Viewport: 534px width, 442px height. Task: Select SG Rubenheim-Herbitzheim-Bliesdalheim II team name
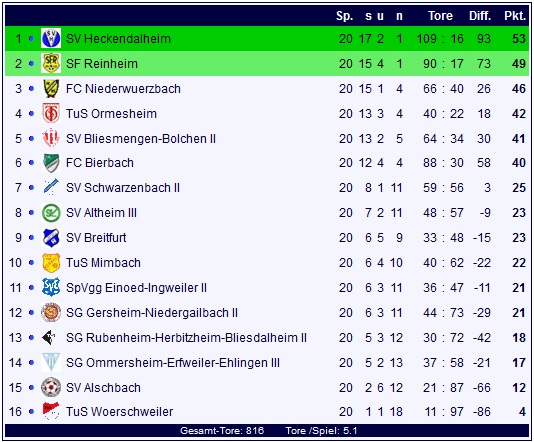[186, 337]
